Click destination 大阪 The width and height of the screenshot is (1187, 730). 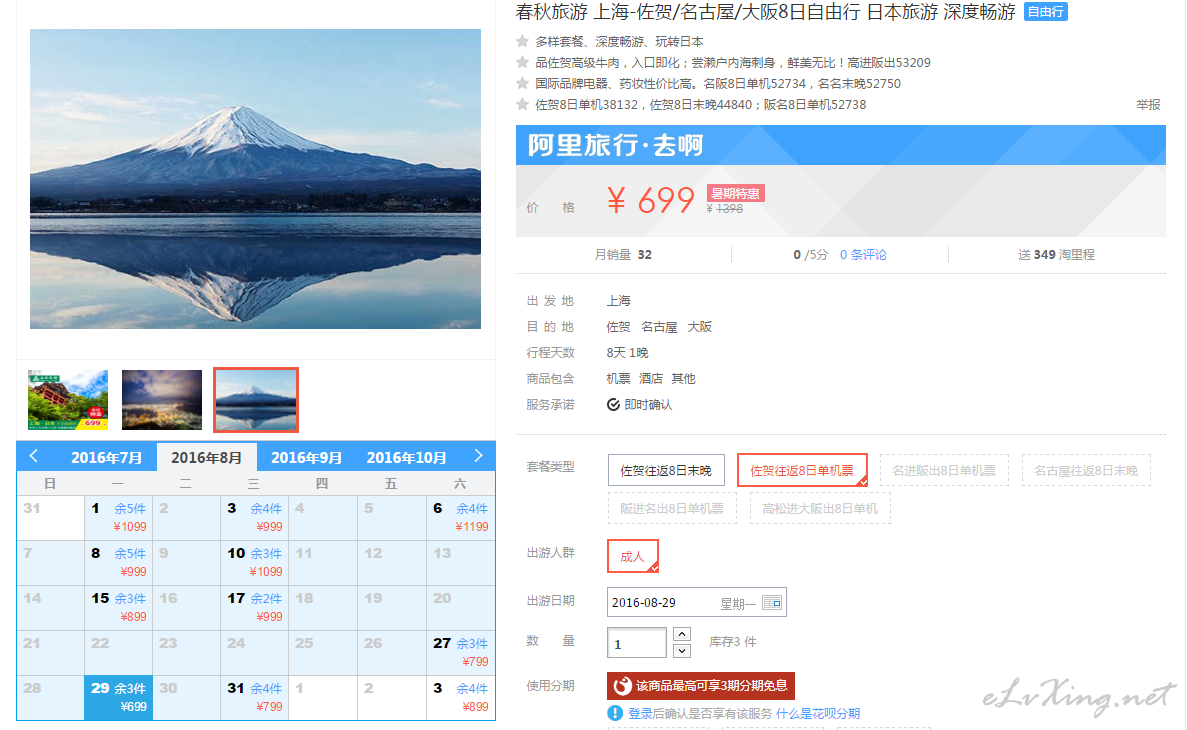pos(699,326)
